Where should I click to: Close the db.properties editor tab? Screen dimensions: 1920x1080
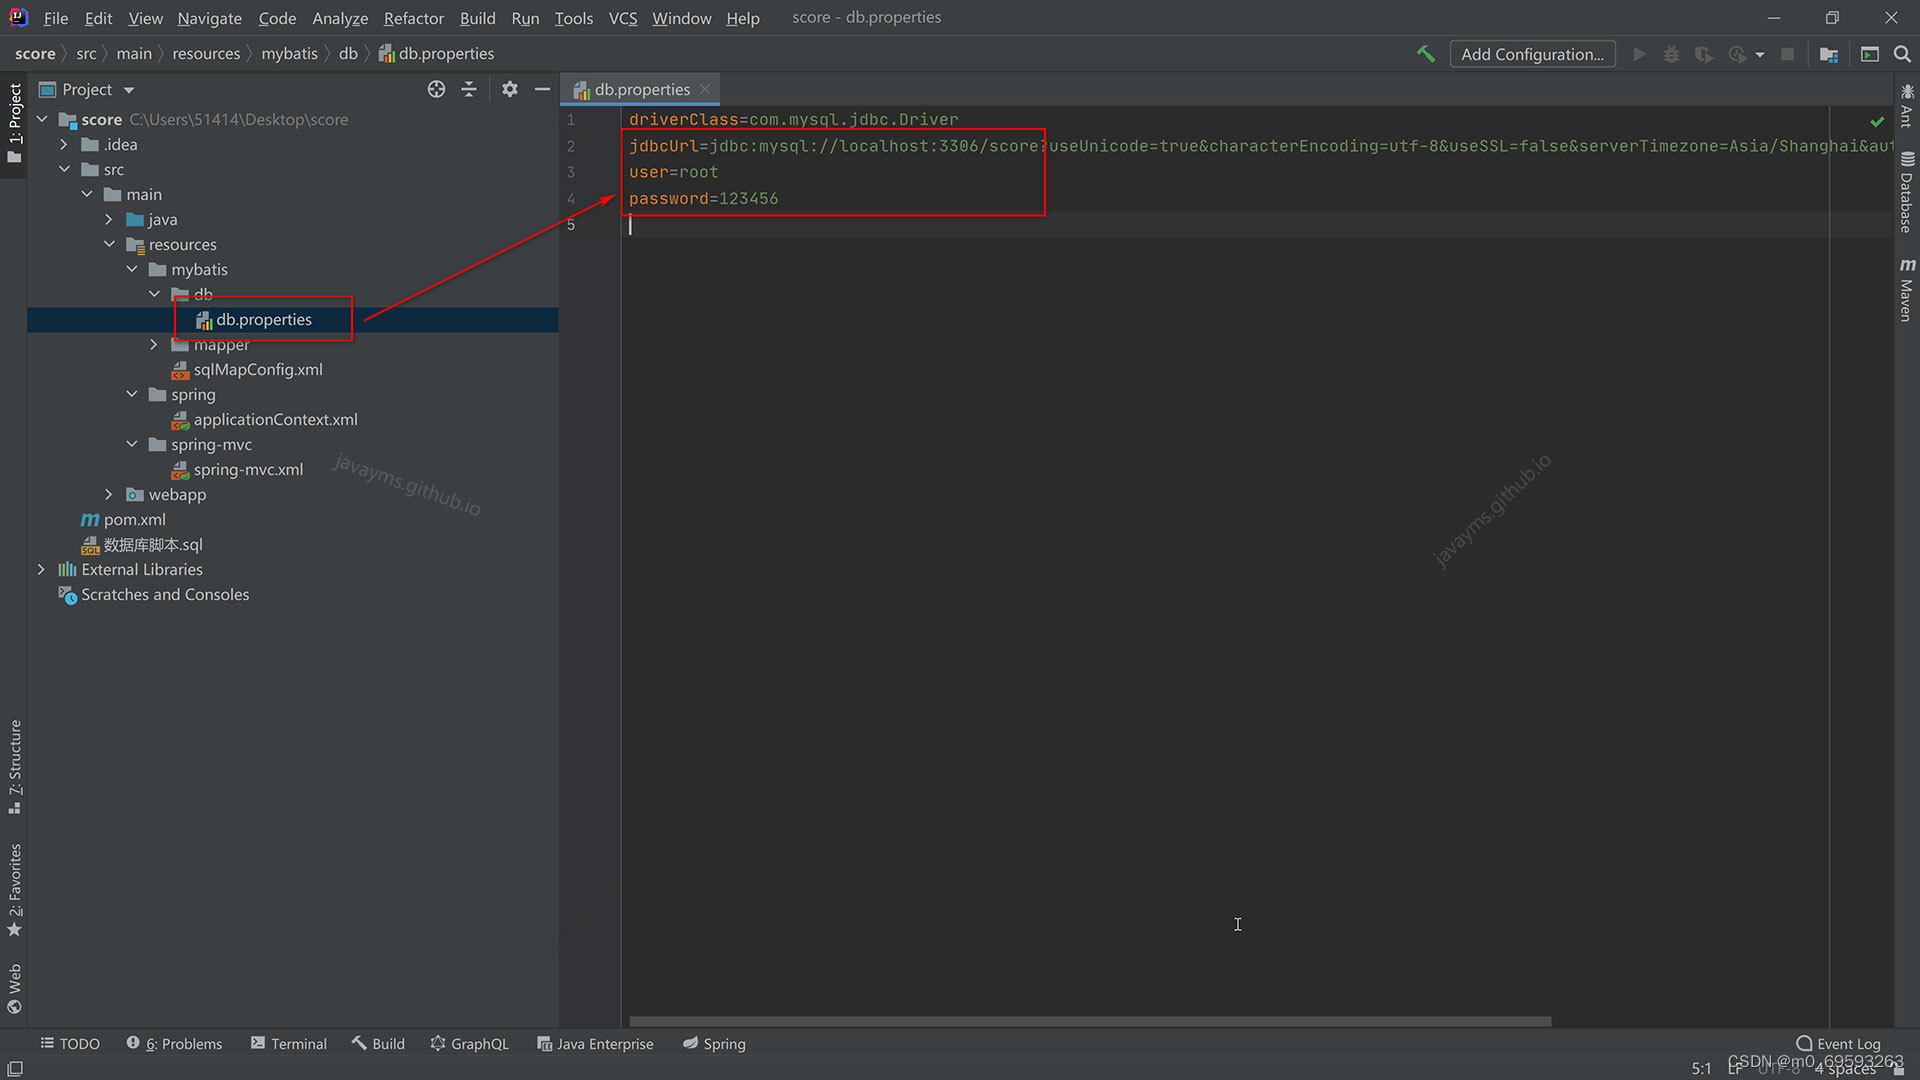(705, 89)
